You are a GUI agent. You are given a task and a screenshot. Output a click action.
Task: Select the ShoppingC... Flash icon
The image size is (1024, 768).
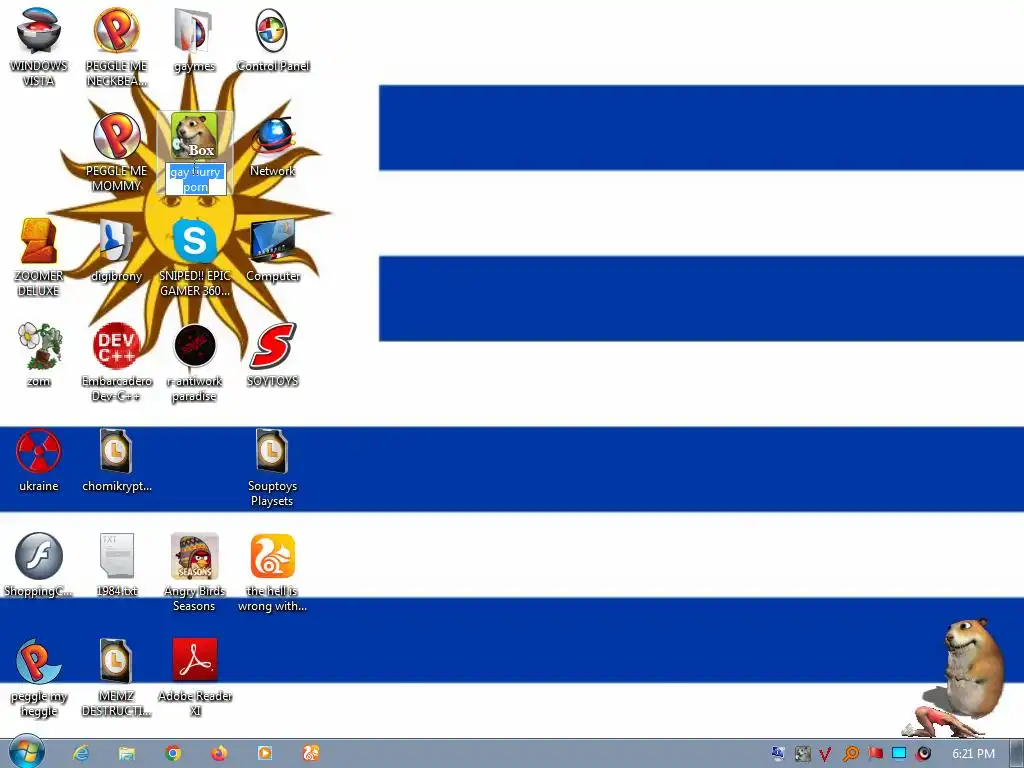coord(39,564)
